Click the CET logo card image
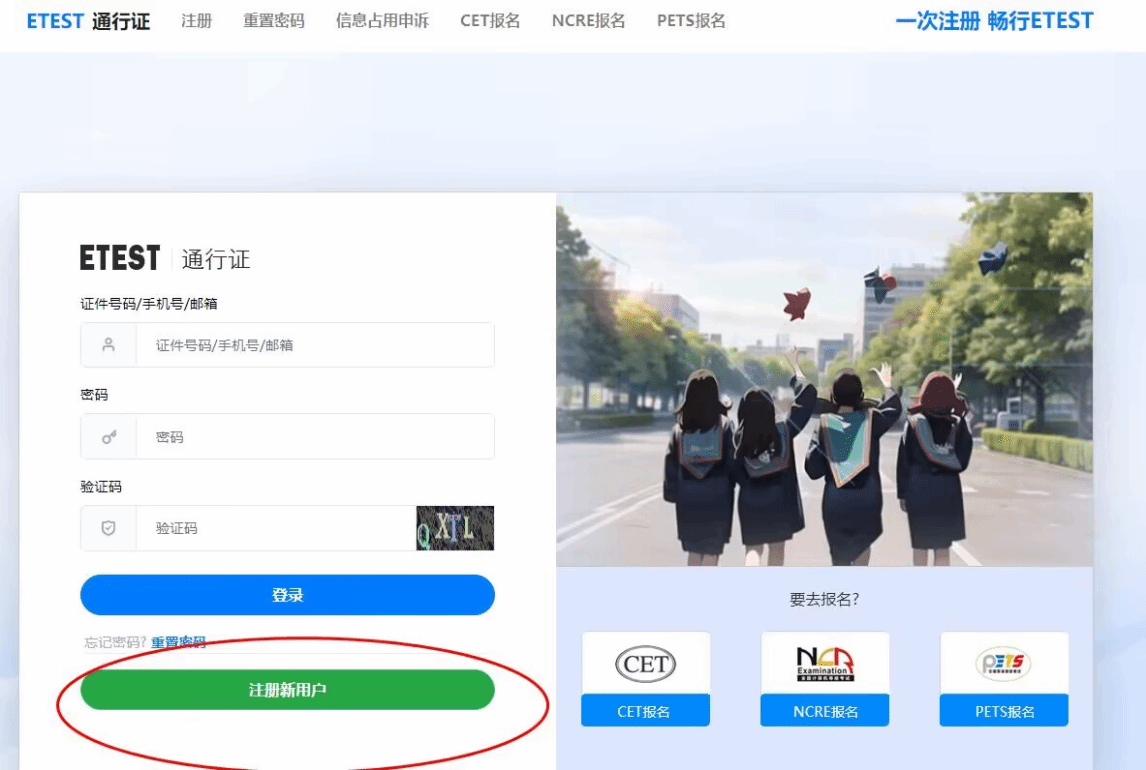Screen dimensions: 1146x770 [x=645, y=663]
